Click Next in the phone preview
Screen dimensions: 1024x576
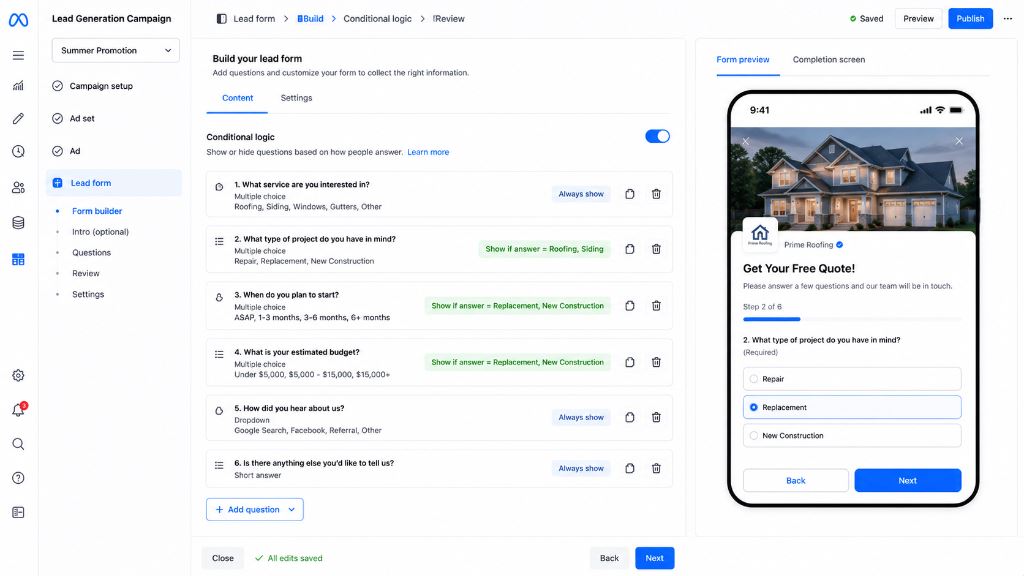point(908,481)
